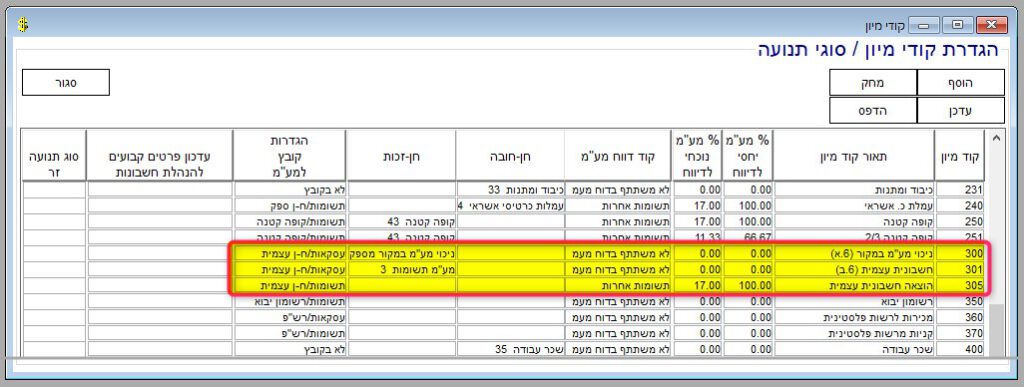Viewport: 1024px width, 387px height.
Task: Click the סוג תנועה זר column header
Action: pos(54,155)
